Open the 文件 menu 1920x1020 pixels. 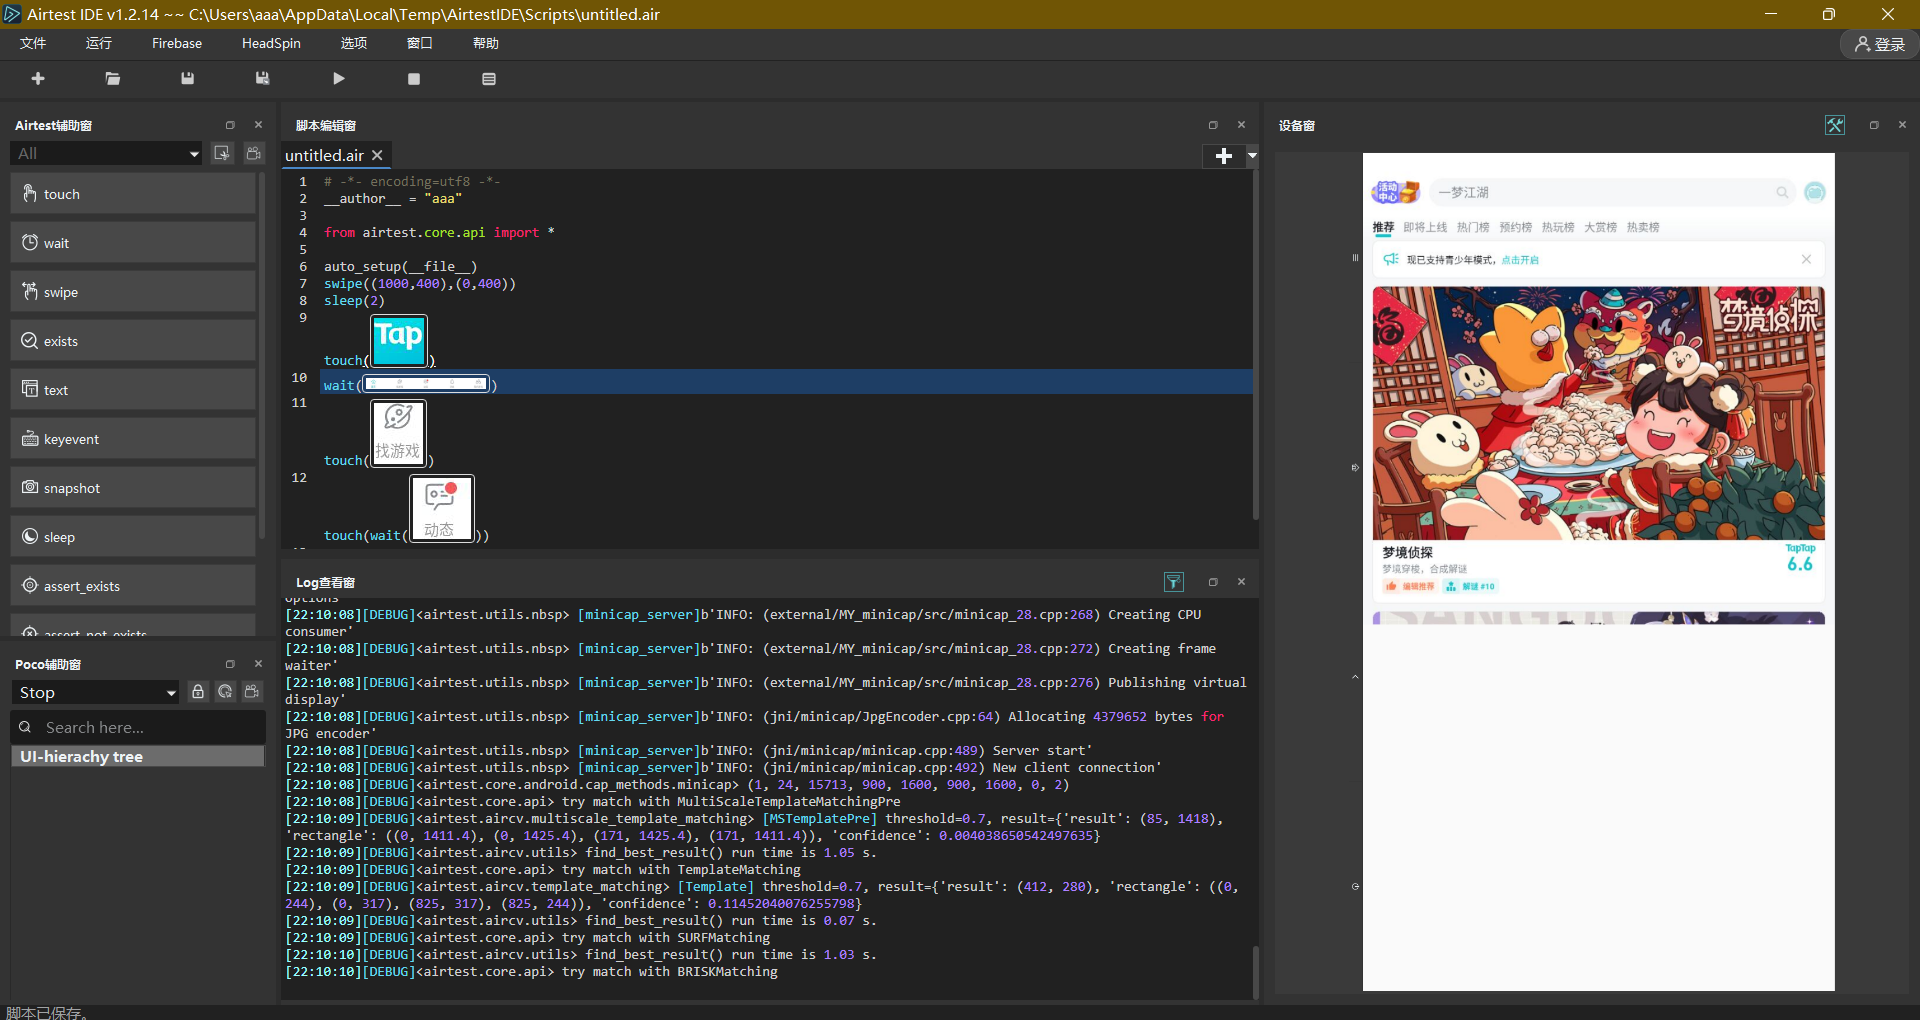click(33, 43)
